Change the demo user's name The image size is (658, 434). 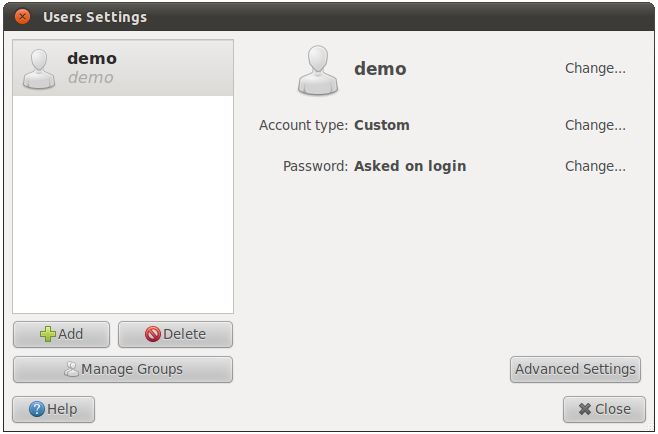[x=595, y=69]
